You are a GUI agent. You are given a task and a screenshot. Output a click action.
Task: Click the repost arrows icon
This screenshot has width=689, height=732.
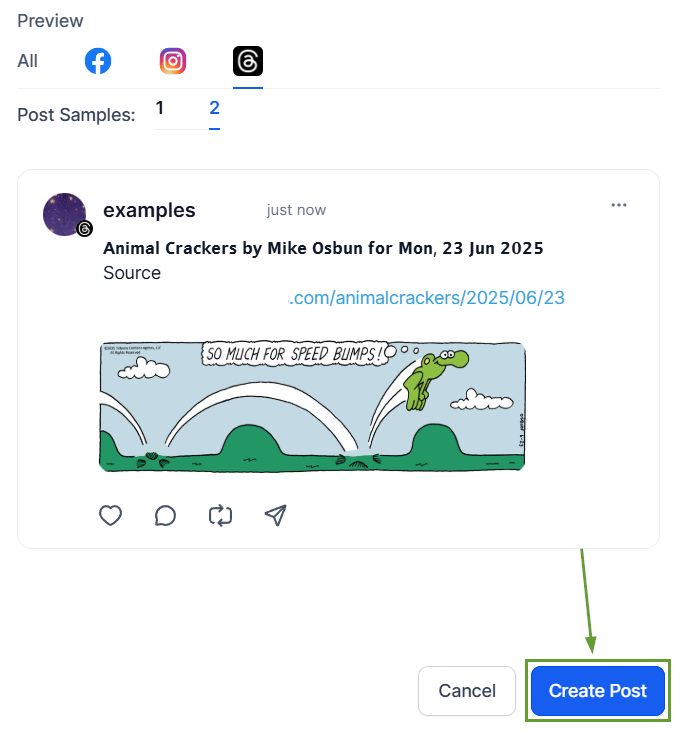[220, 515]
